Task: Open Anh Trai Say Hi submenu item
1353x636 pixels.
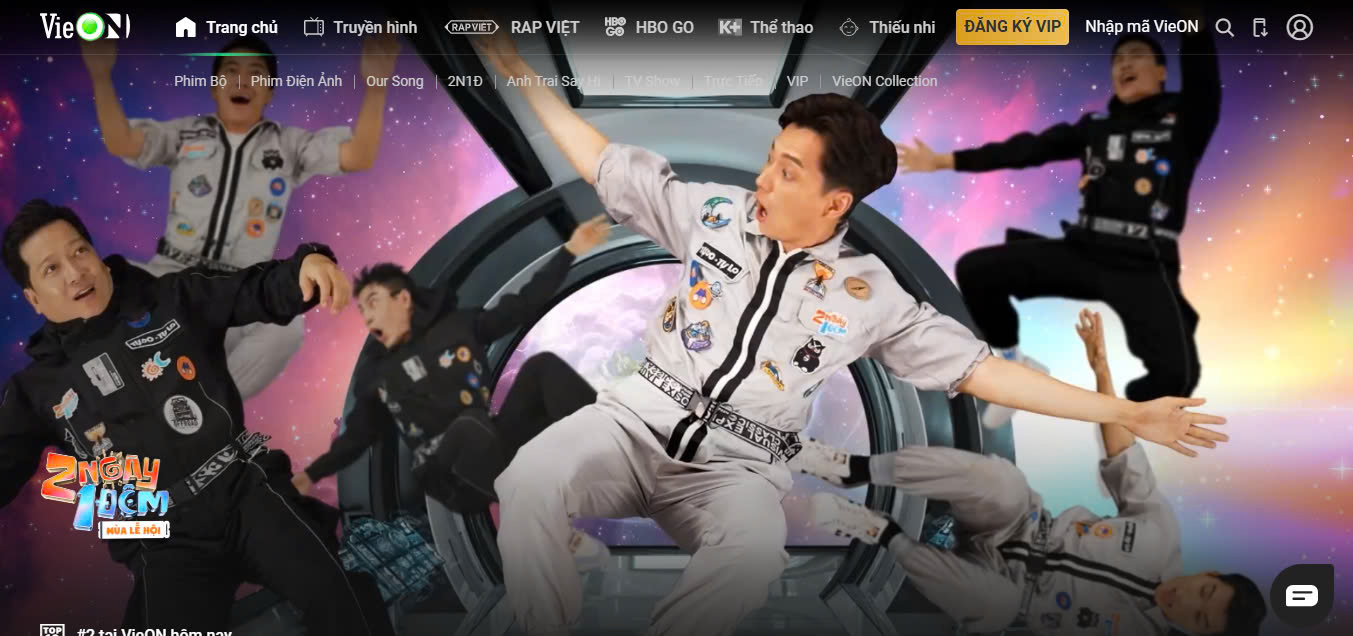Action: [554, 81]
